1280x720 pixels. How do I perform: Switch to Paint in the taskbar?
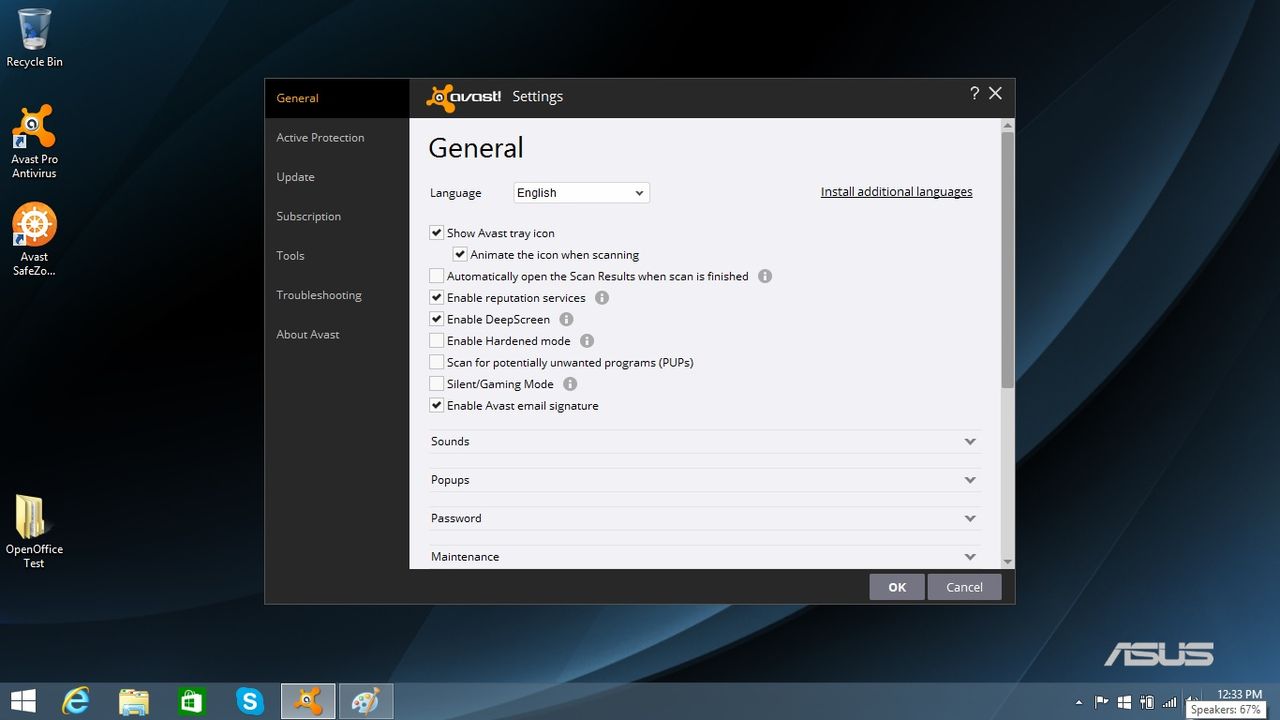366,701
